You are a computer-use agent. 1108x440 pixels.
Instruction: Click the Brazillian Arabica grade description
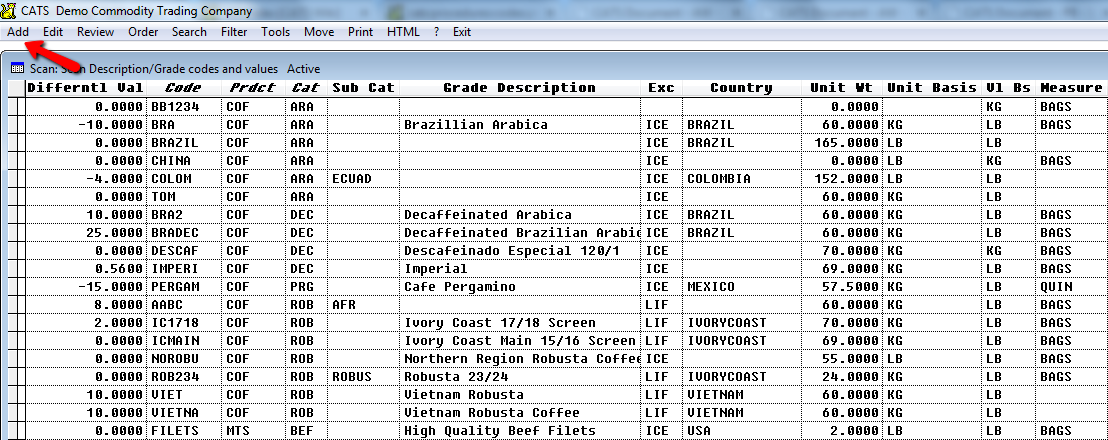[476, 125]
